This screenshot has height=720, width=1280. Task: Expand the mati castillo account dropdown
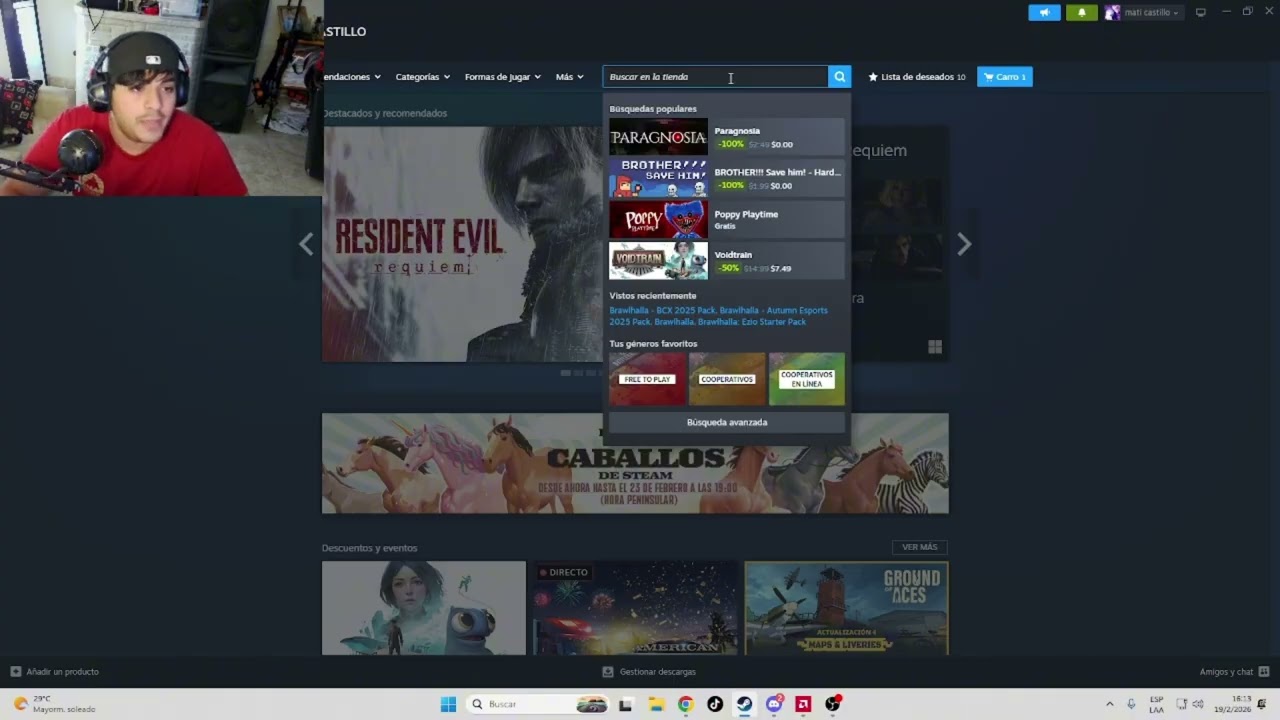coord(1176,13)
